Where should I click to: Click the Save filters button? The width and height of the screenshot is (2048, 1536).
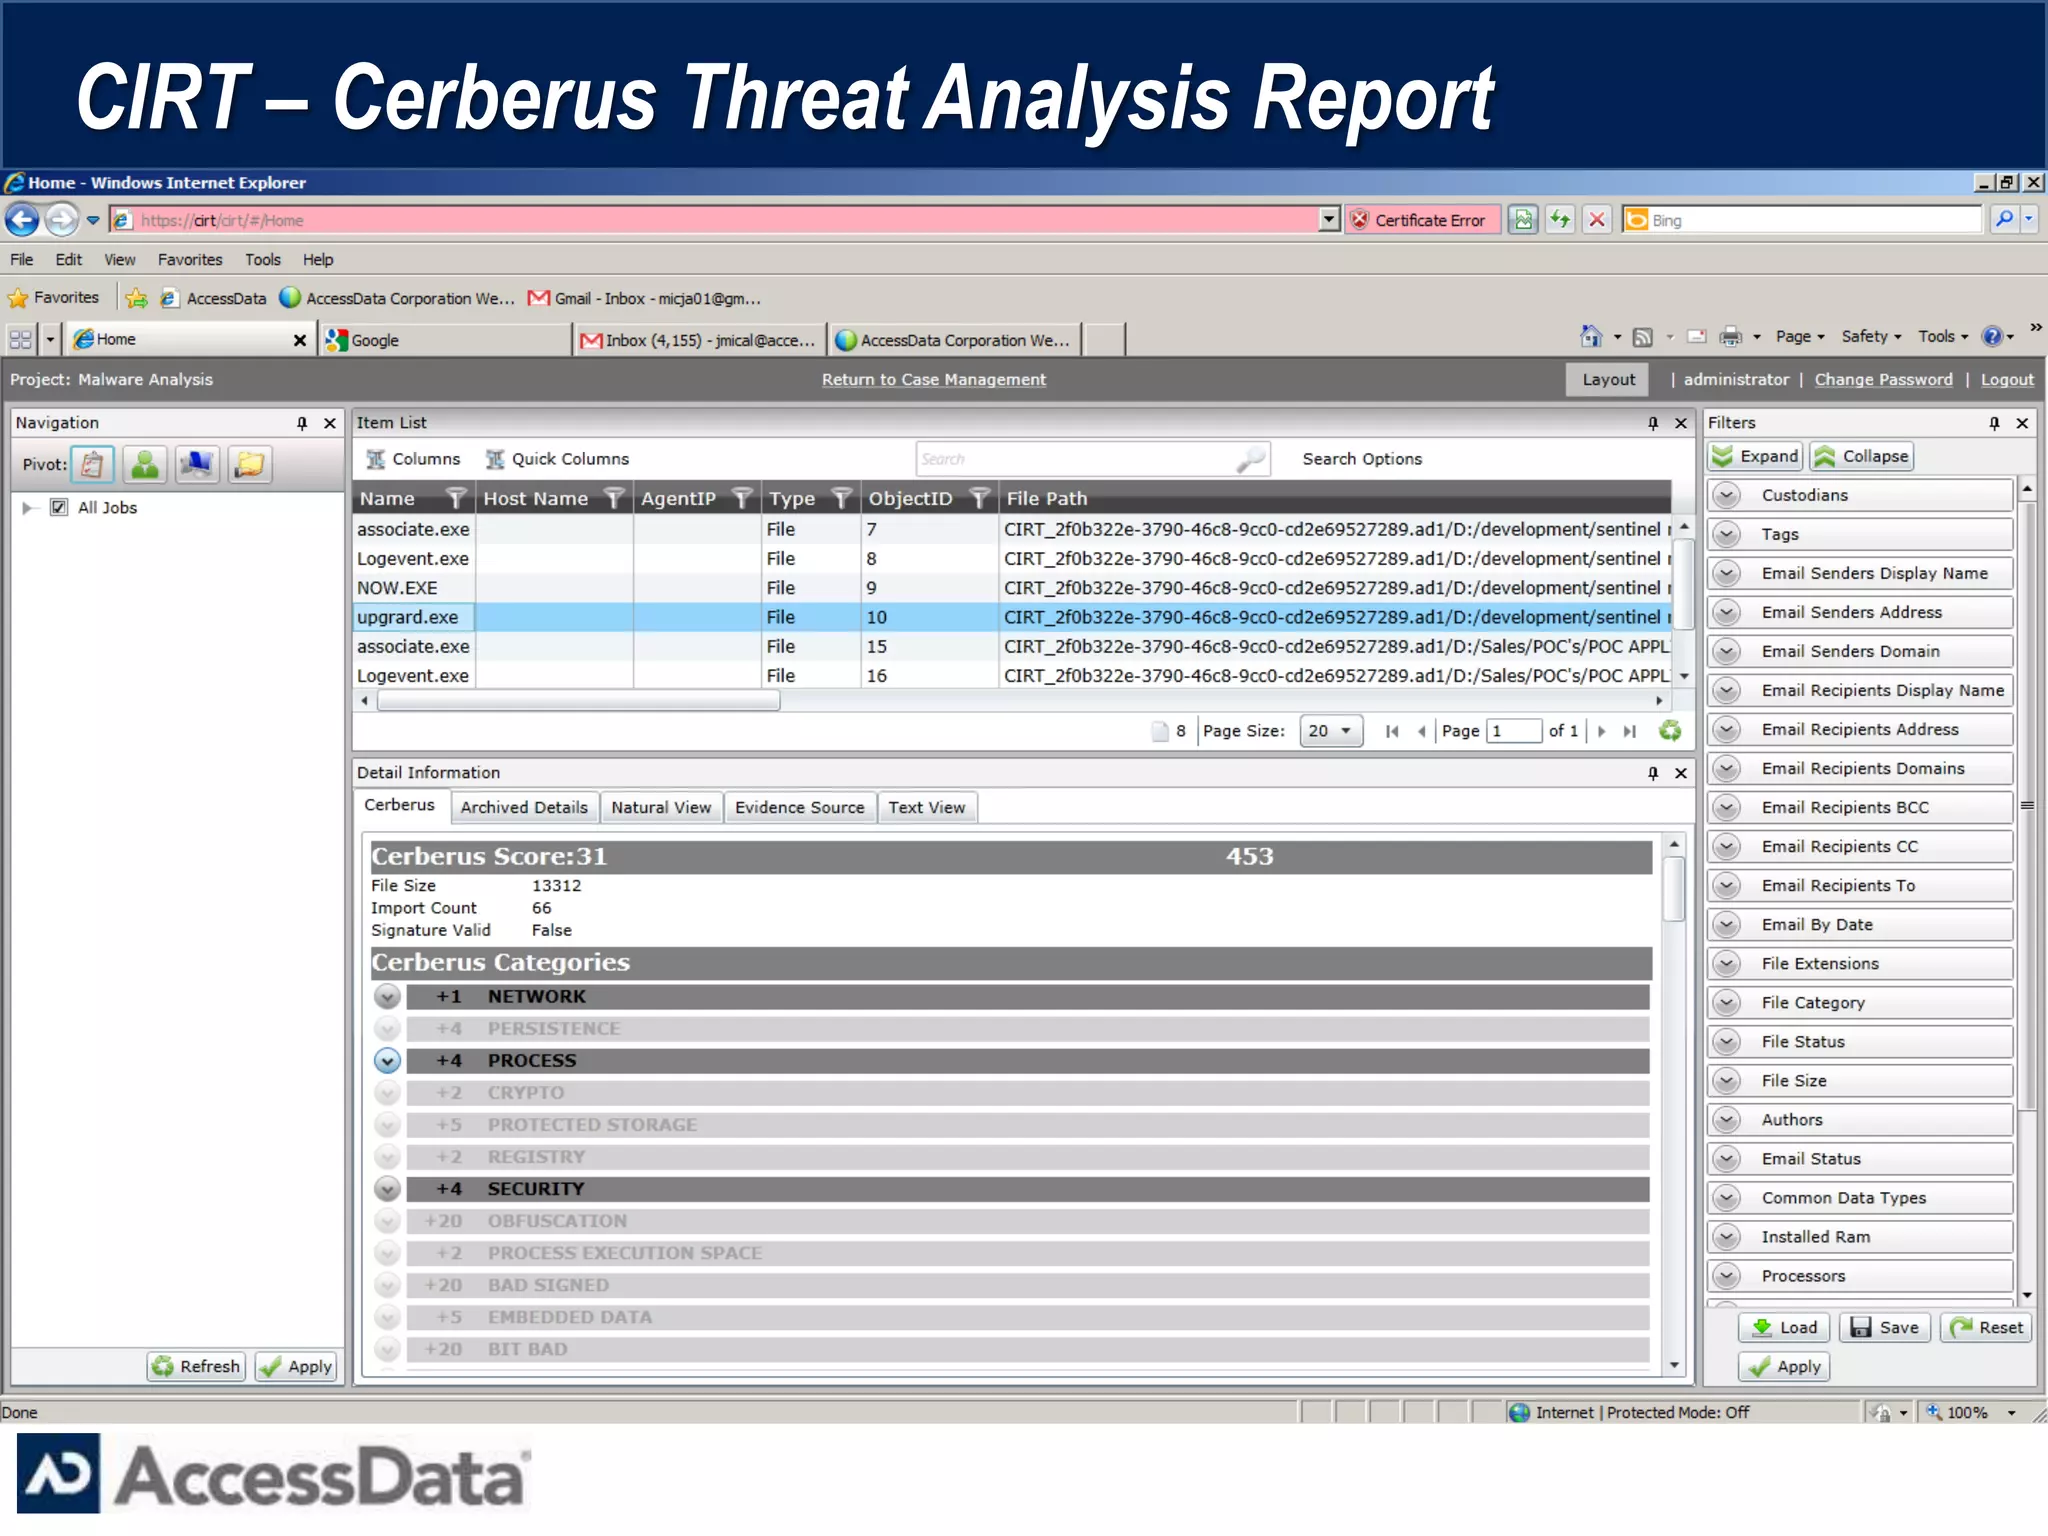click(x=1884, y=1328)
